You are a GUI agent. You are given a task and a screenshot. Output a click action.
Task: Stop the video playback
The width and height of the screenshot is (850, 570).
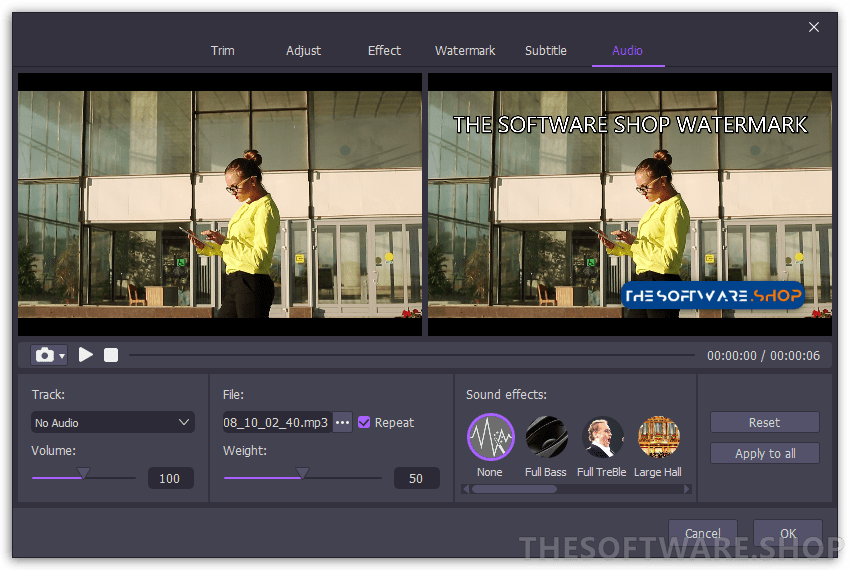pos(111,355)
